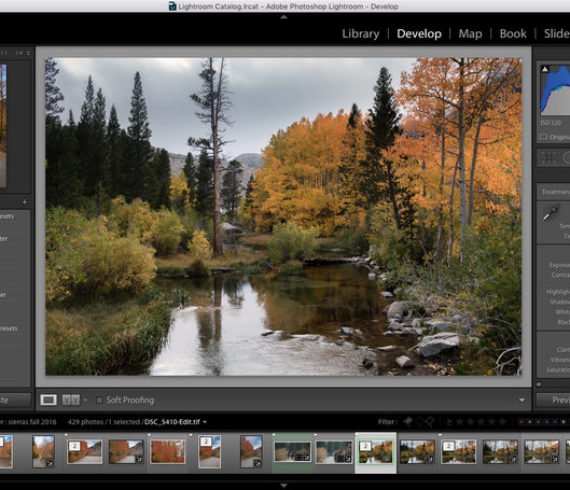Click the Previous button
570x490 pixels.
[553, 400]
